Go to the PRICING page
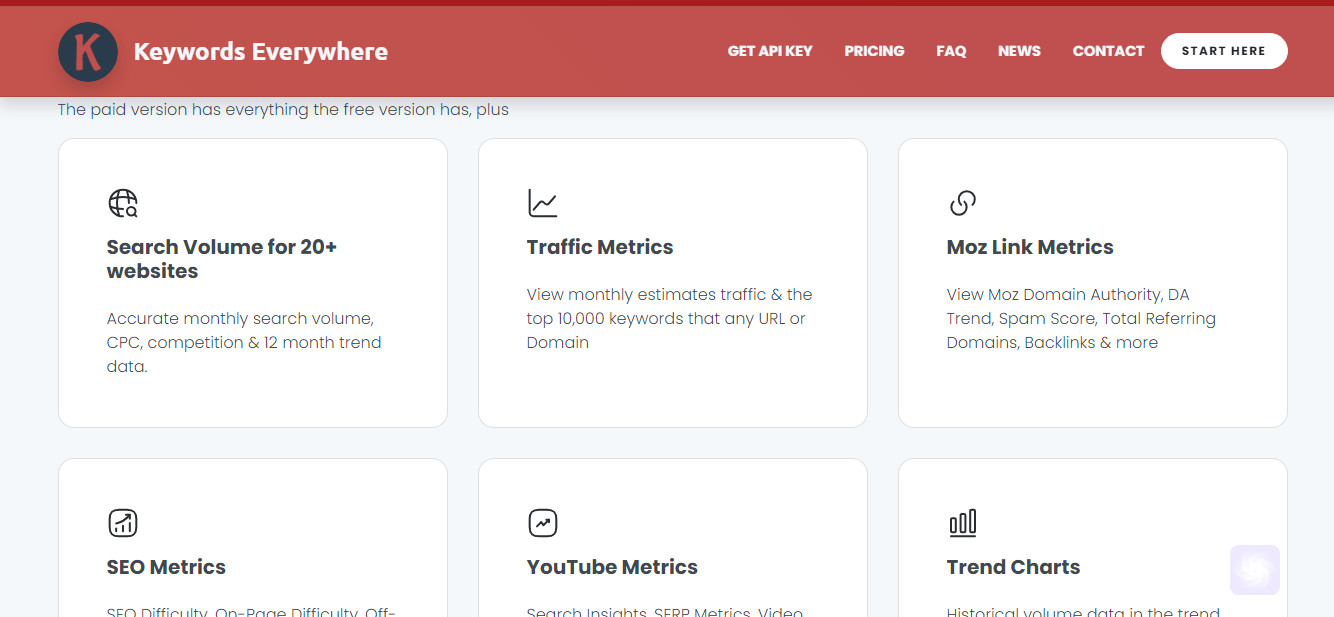The width and height of the screenshot is (1334, 617). 874,51
